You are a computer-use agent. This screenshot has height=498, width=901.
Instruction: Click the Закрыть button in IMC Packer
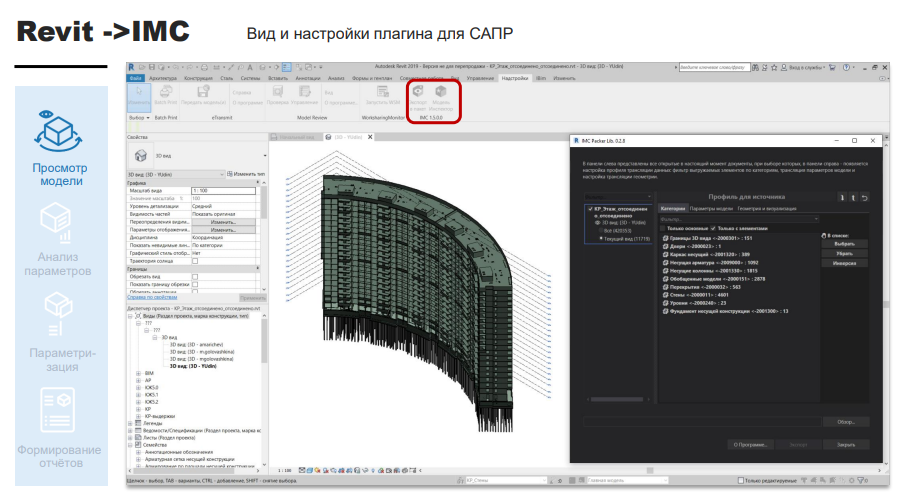coord(845,445)
